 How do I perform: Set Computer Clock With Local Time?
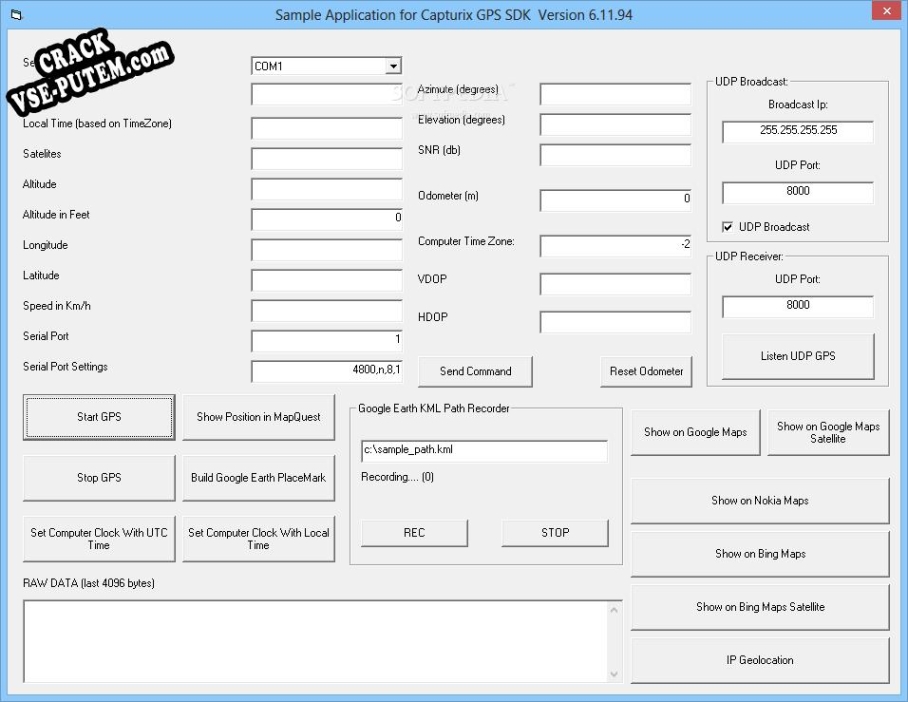(x=258, y=539)
